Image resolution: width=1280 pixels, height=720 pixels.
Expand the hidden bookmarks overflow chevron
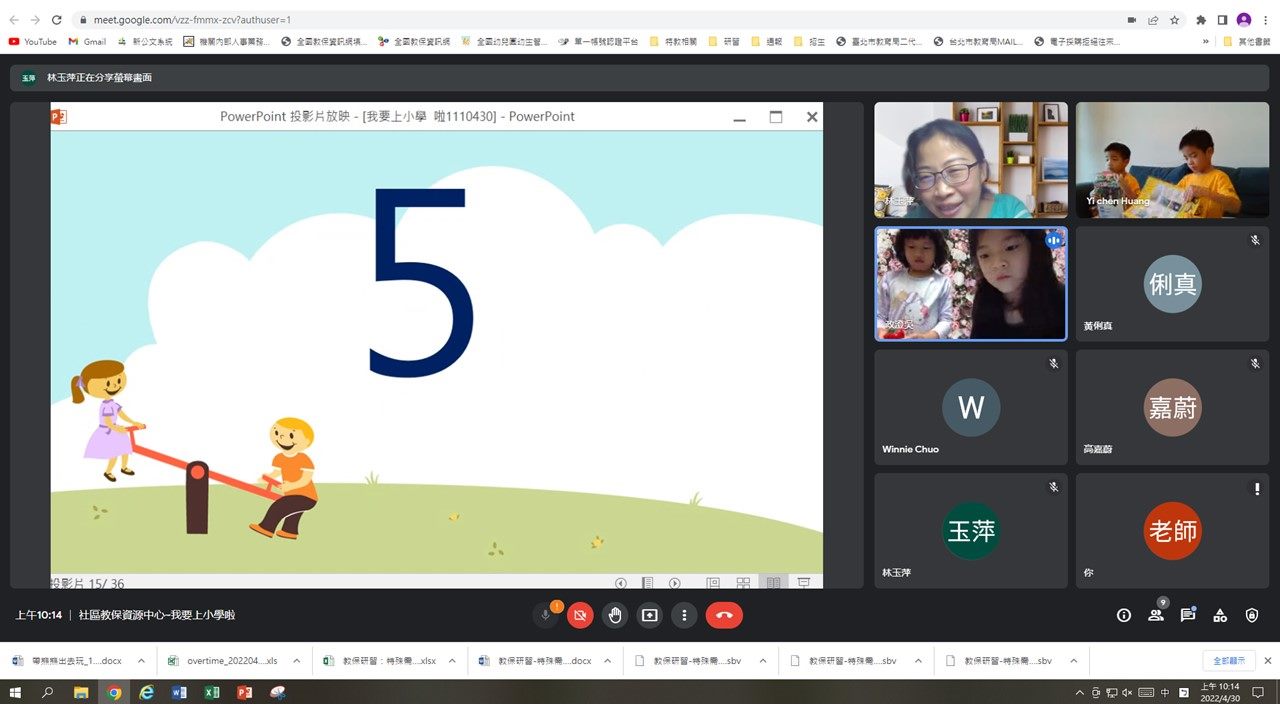[1205, 41]
